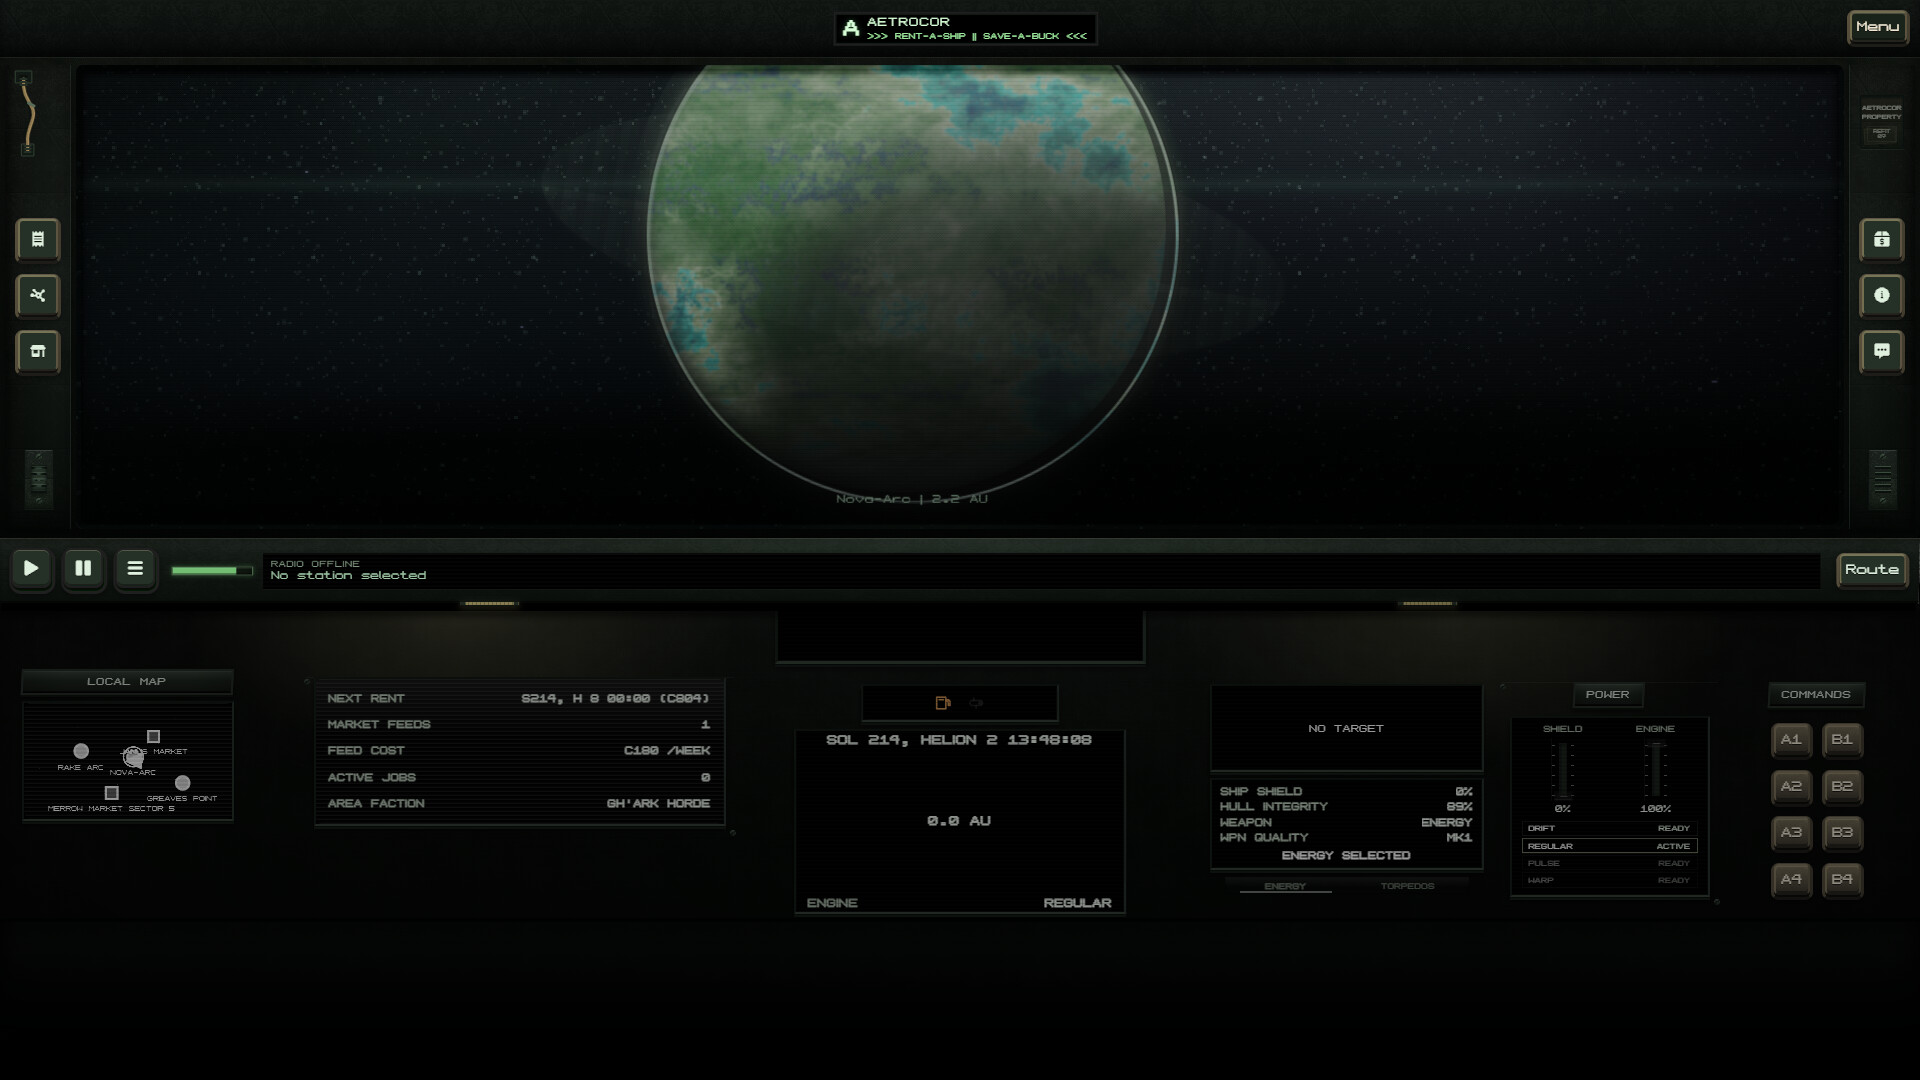Screen dimensions: 1920x1080
Task: Click the Power panel header
Action: coord(1607,695)
